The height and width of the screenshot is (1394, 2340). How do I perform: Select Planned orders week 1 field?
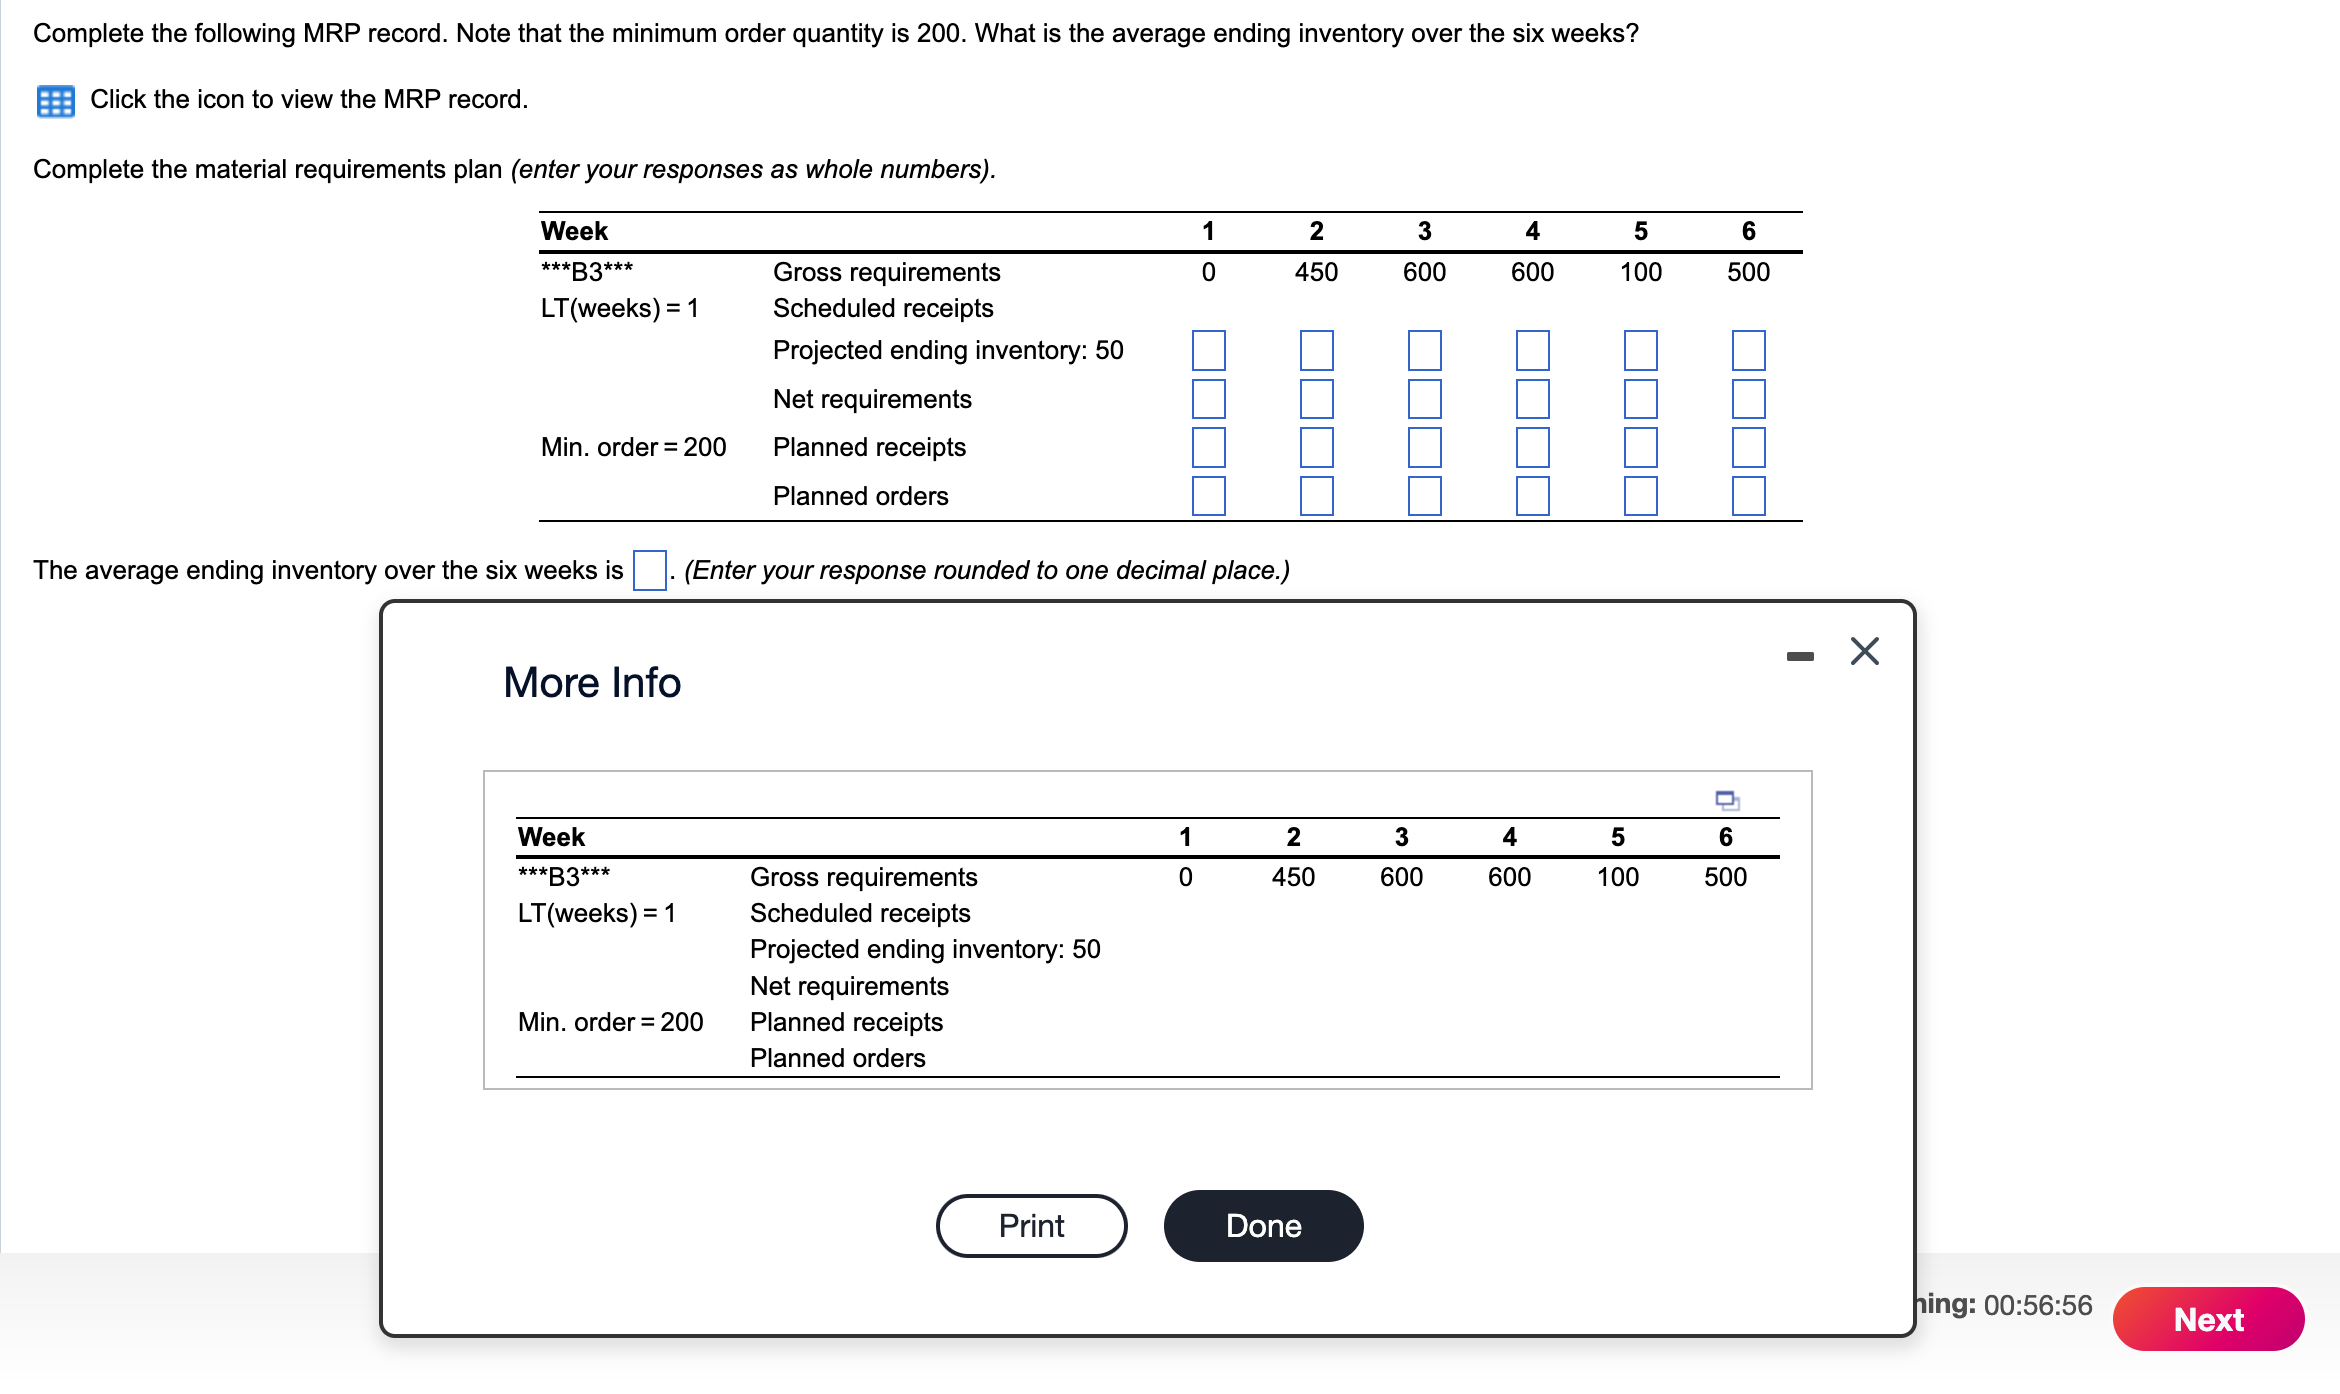coord(1208,496)
